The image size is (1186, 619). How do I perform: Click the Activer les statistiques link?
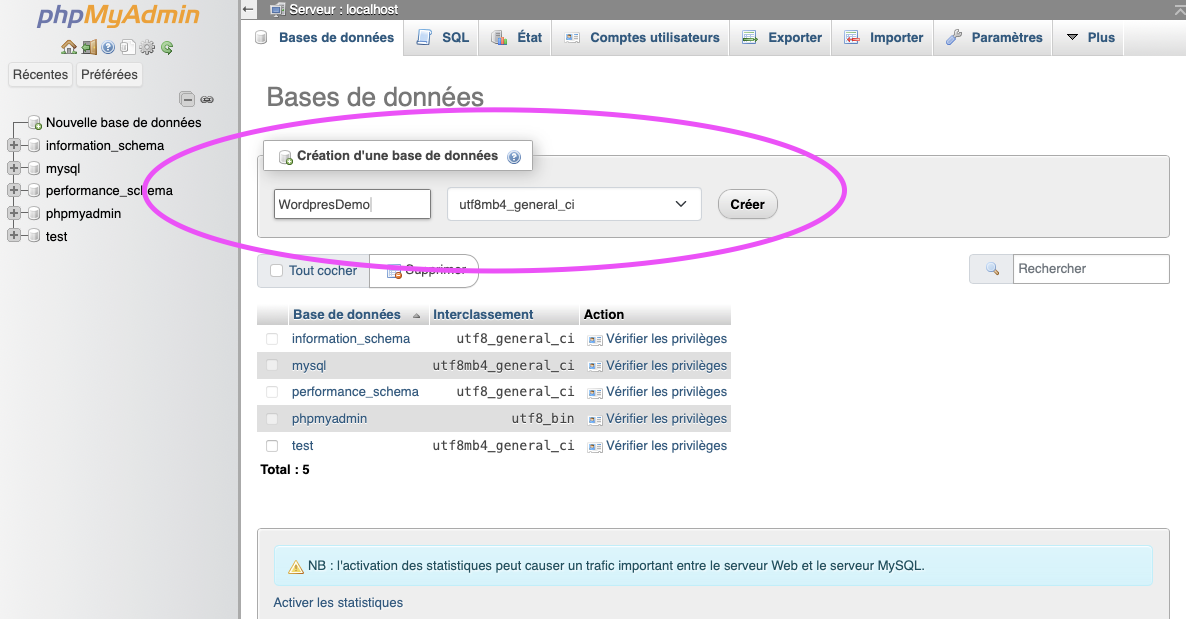click(x=338, y=602)
